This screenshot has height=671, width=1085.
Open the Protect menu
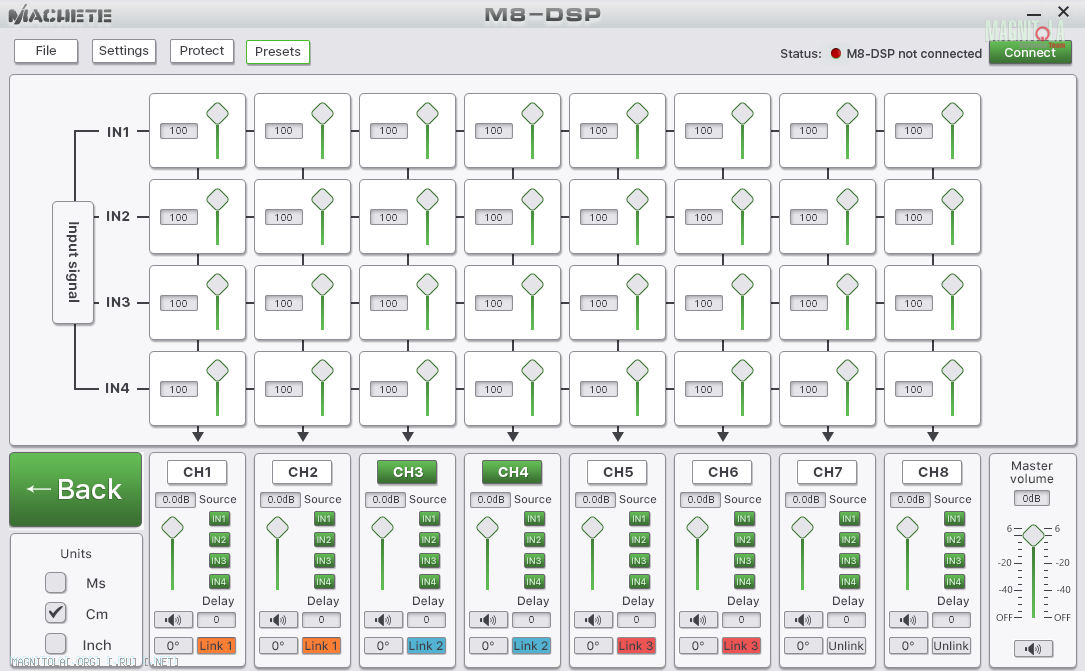click(202, 51)
